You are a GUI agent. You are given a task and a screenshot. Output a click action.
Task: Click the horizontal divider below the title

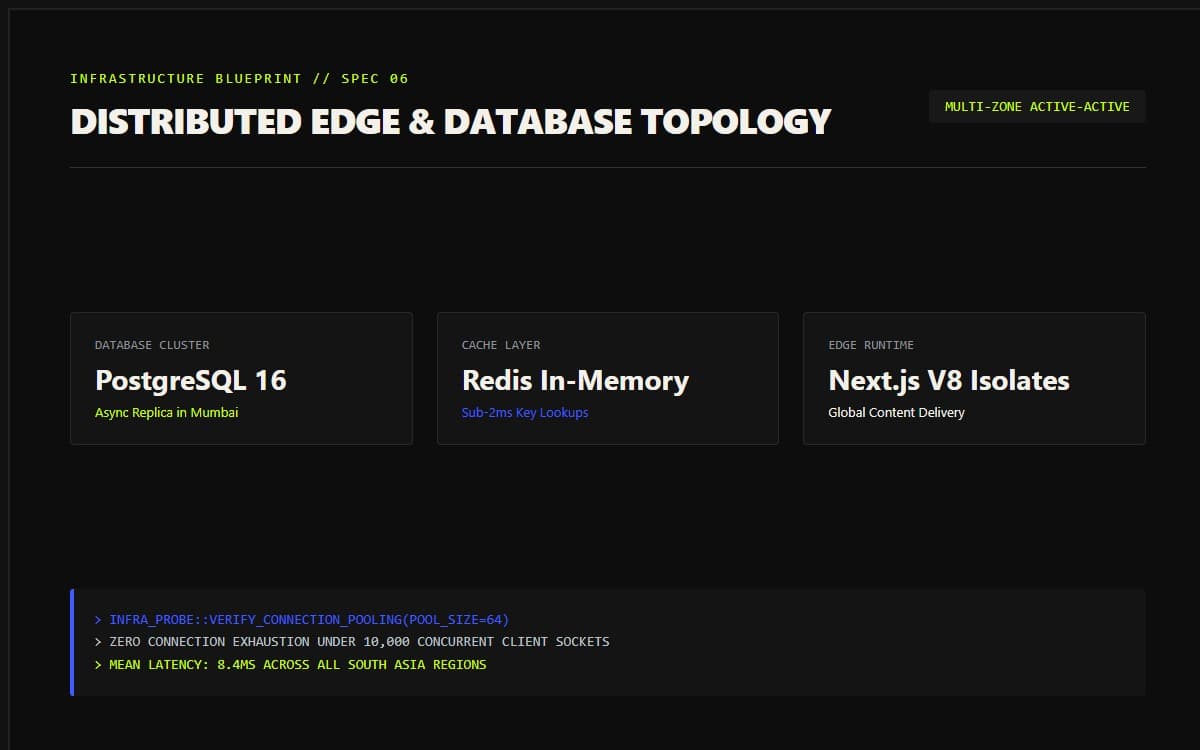tap(608, 167)
